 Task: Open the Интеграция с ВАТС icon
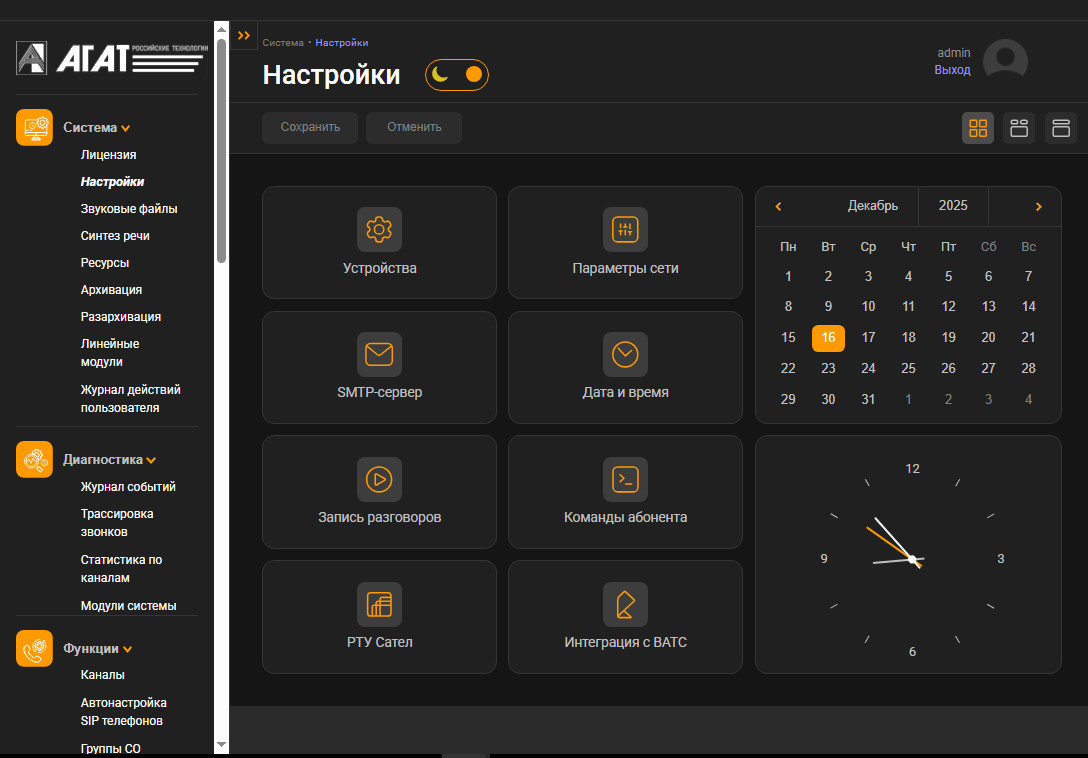coord(625,604)
